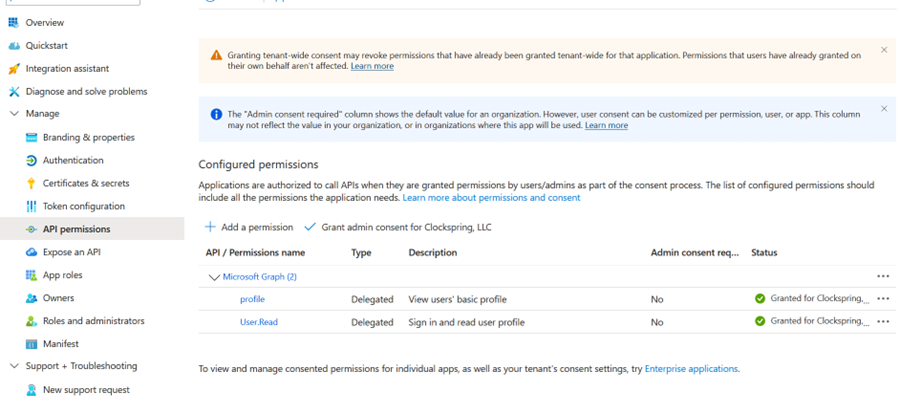Click the Expose an API cloud icon
The height and width of the screenshot is (414, 900).
pos(32,252)
